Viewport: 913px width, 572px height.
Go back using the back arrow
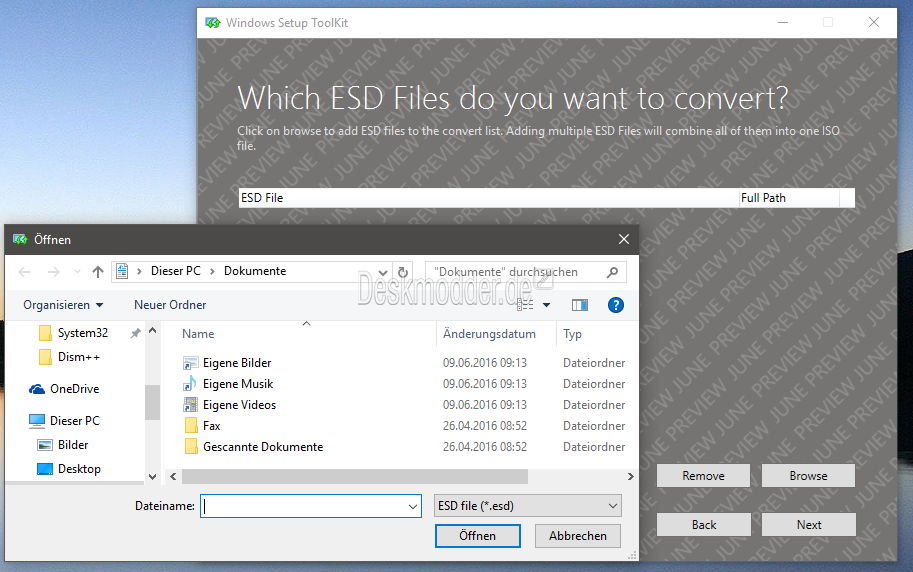coord(24,272)
